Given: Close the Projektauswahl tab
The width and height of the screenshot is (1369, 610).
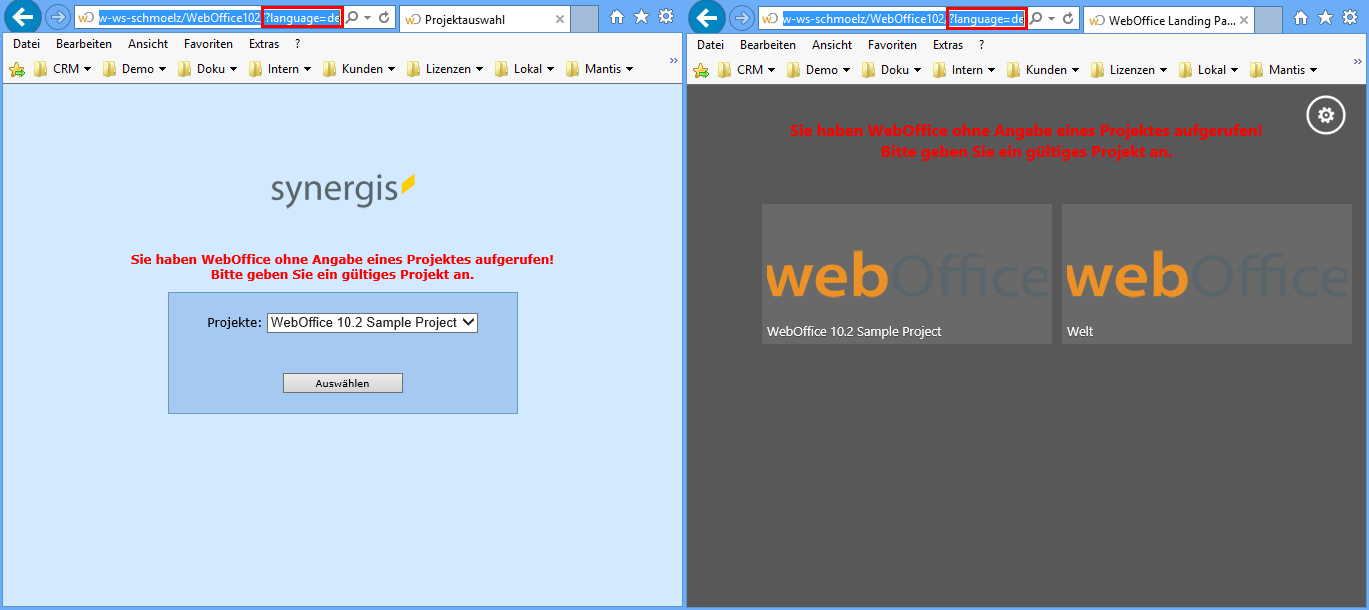Looking at the screenshot, I should (559, 19).
